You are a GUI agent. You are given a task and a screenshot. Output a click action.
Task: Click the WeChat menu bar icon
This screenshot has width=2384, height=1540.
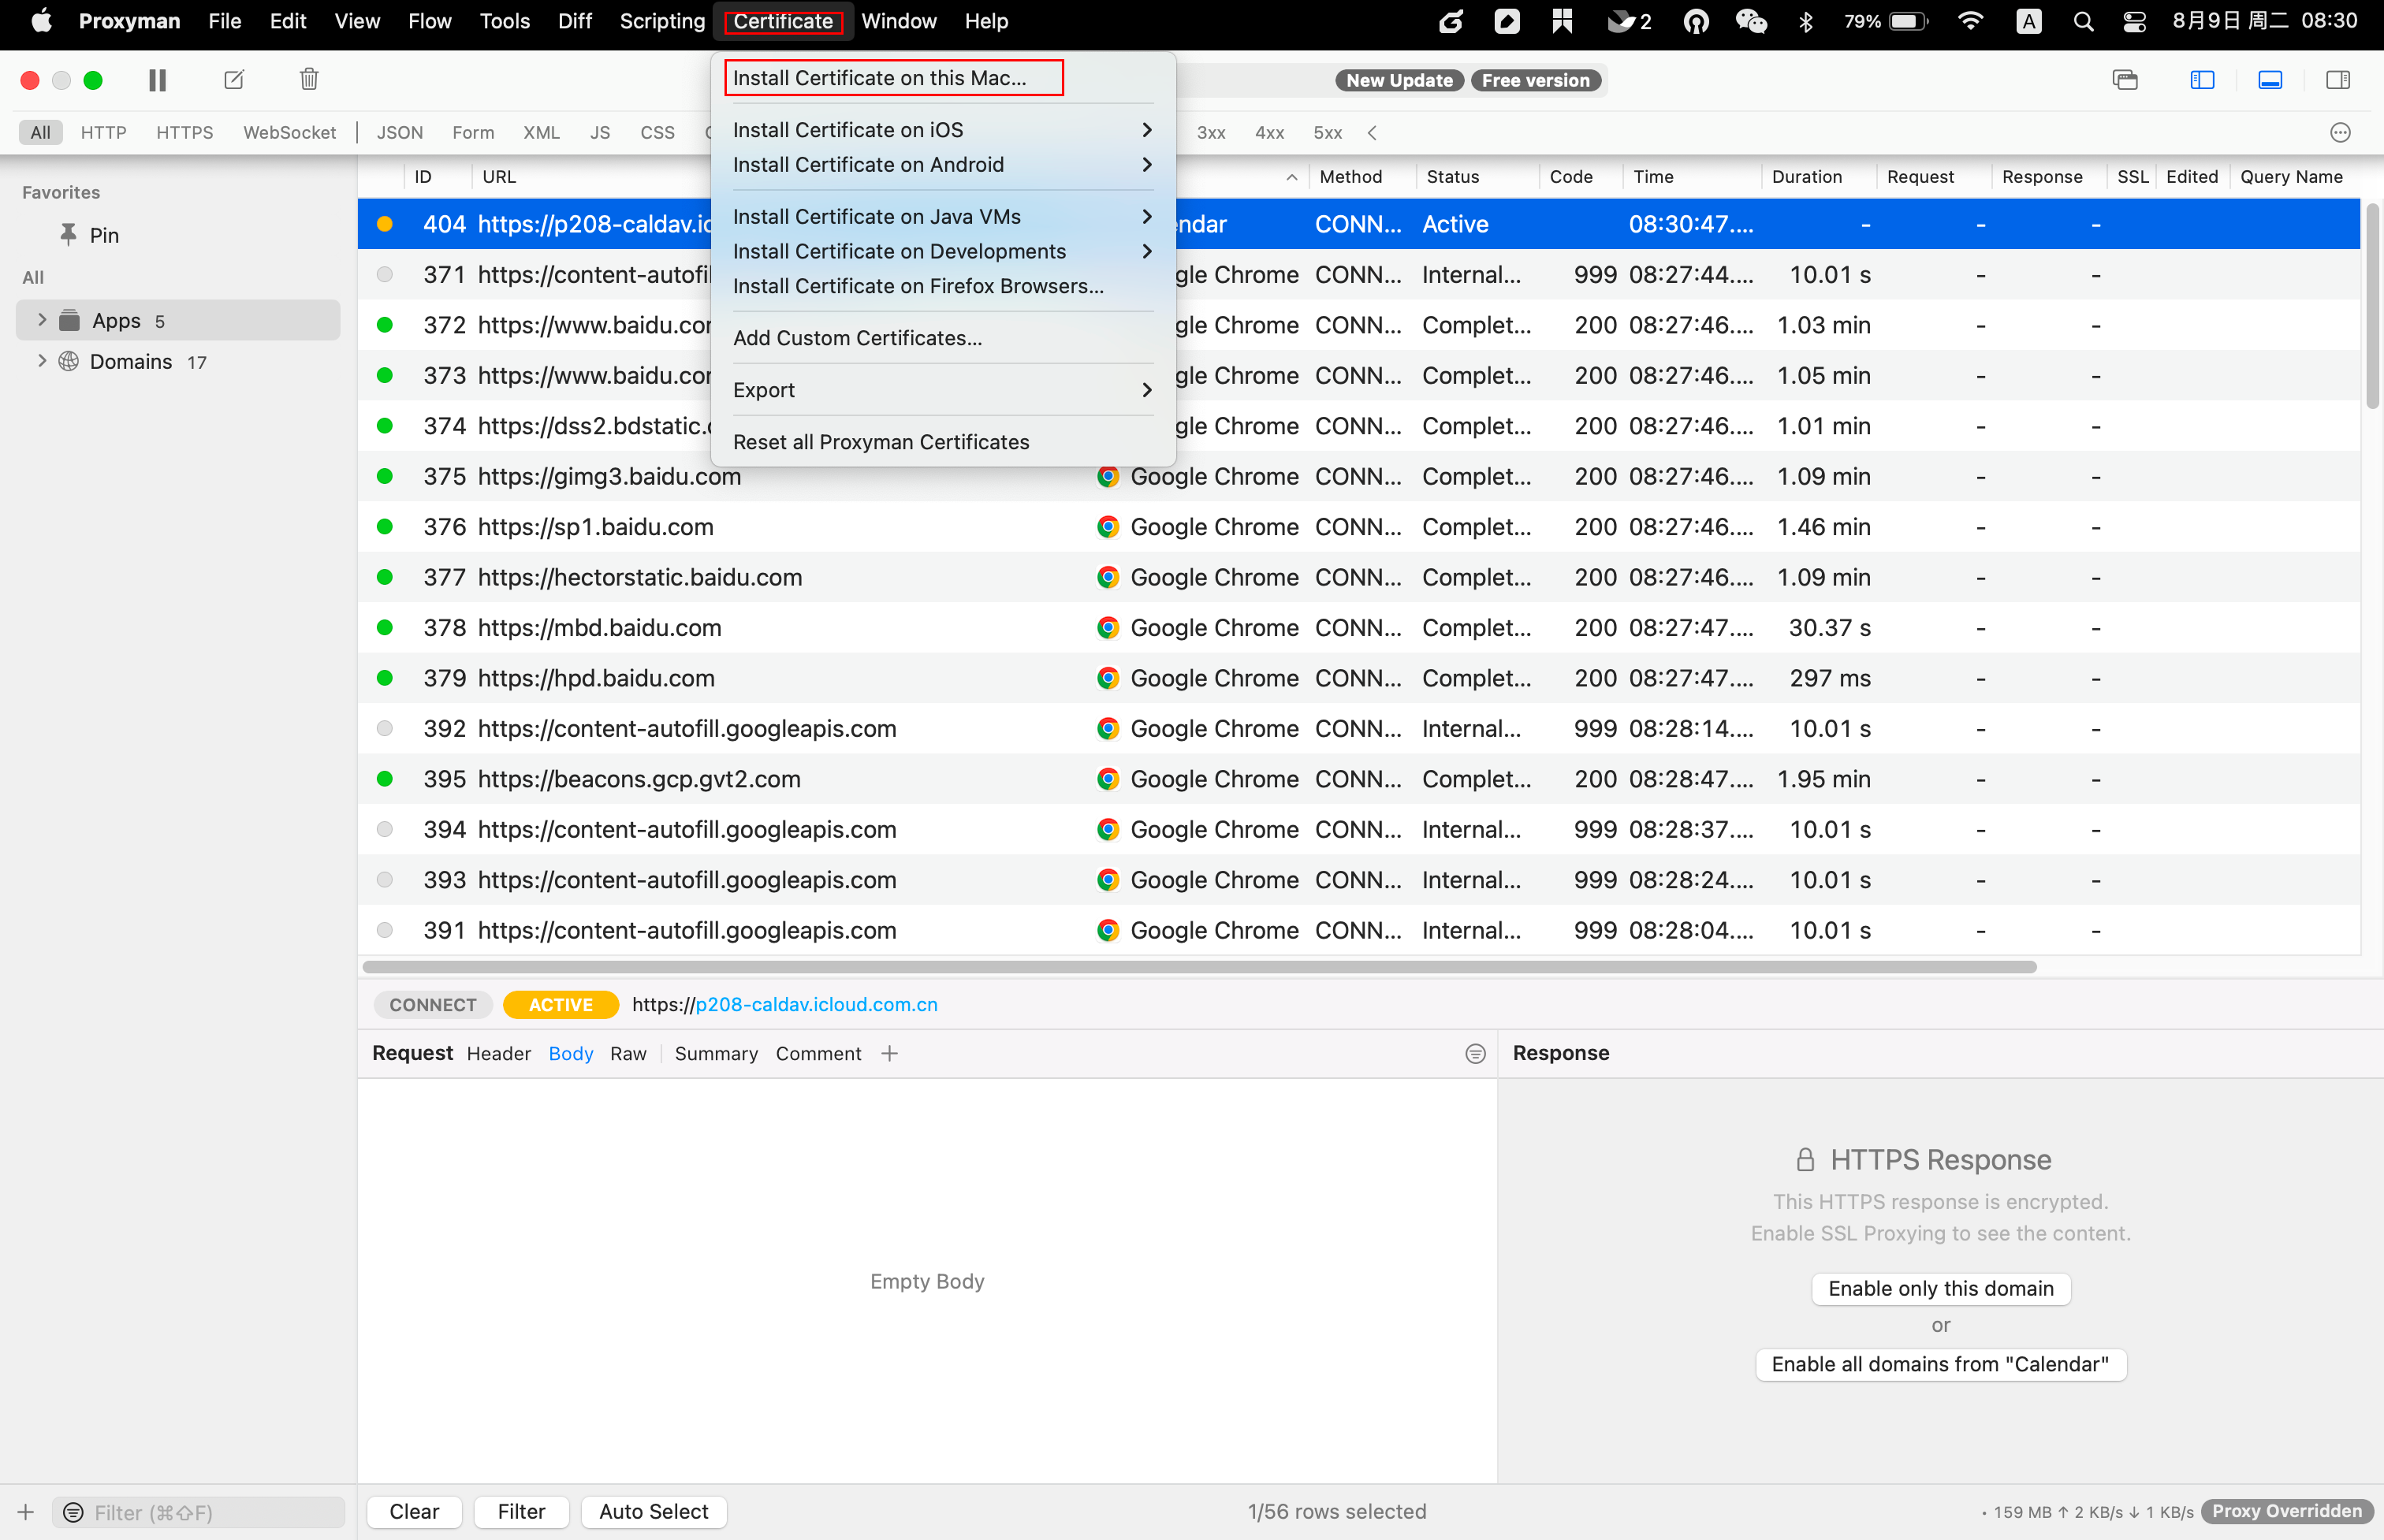click(1750, 21)
